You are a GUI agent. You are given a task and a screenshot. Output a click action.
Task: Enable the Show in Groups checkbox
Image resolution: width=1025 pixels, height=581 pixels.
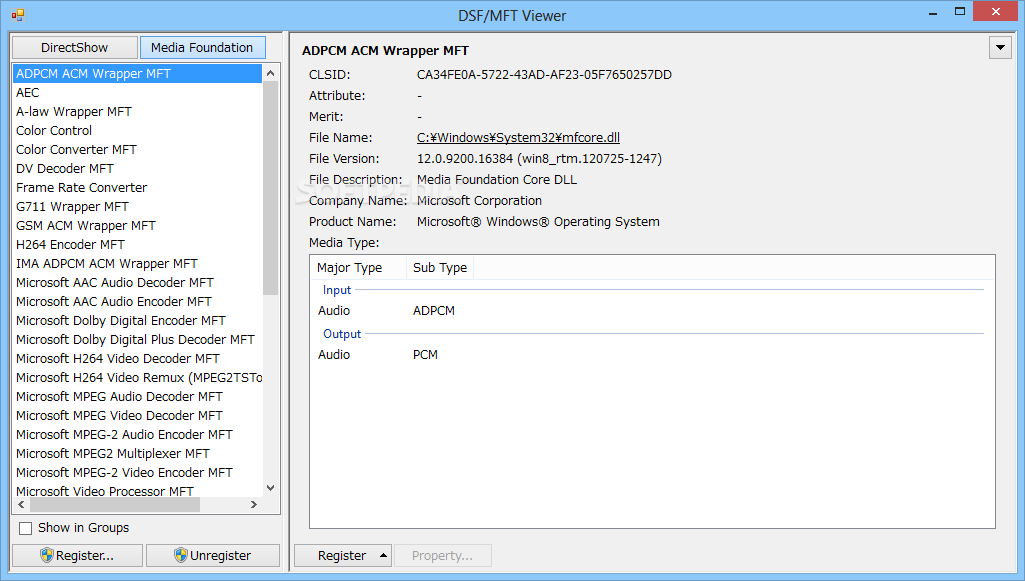pos(25,528)
